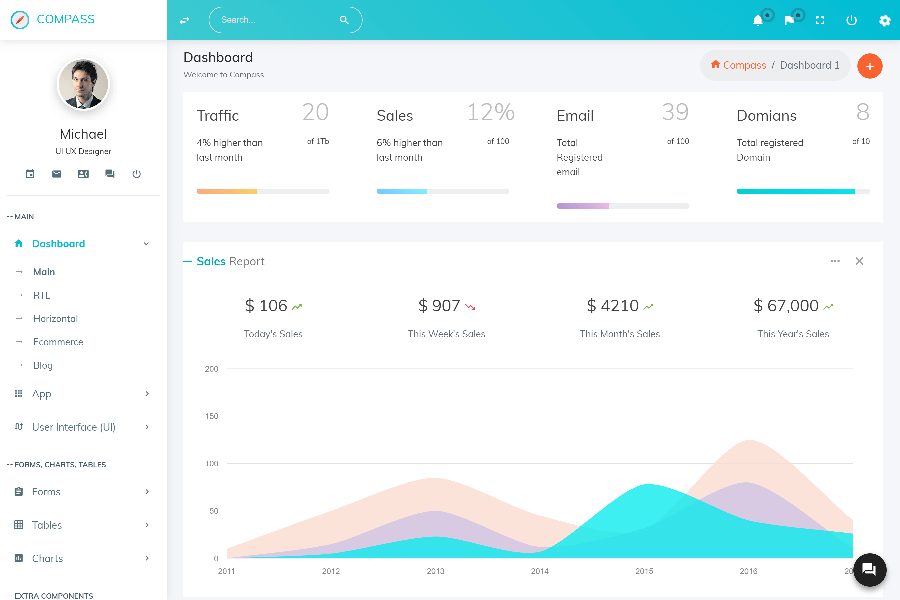Click the flag icon in top bar
The height and width of the screenshot is (600, 900).
pyautogui.click(x=789, y=20)
